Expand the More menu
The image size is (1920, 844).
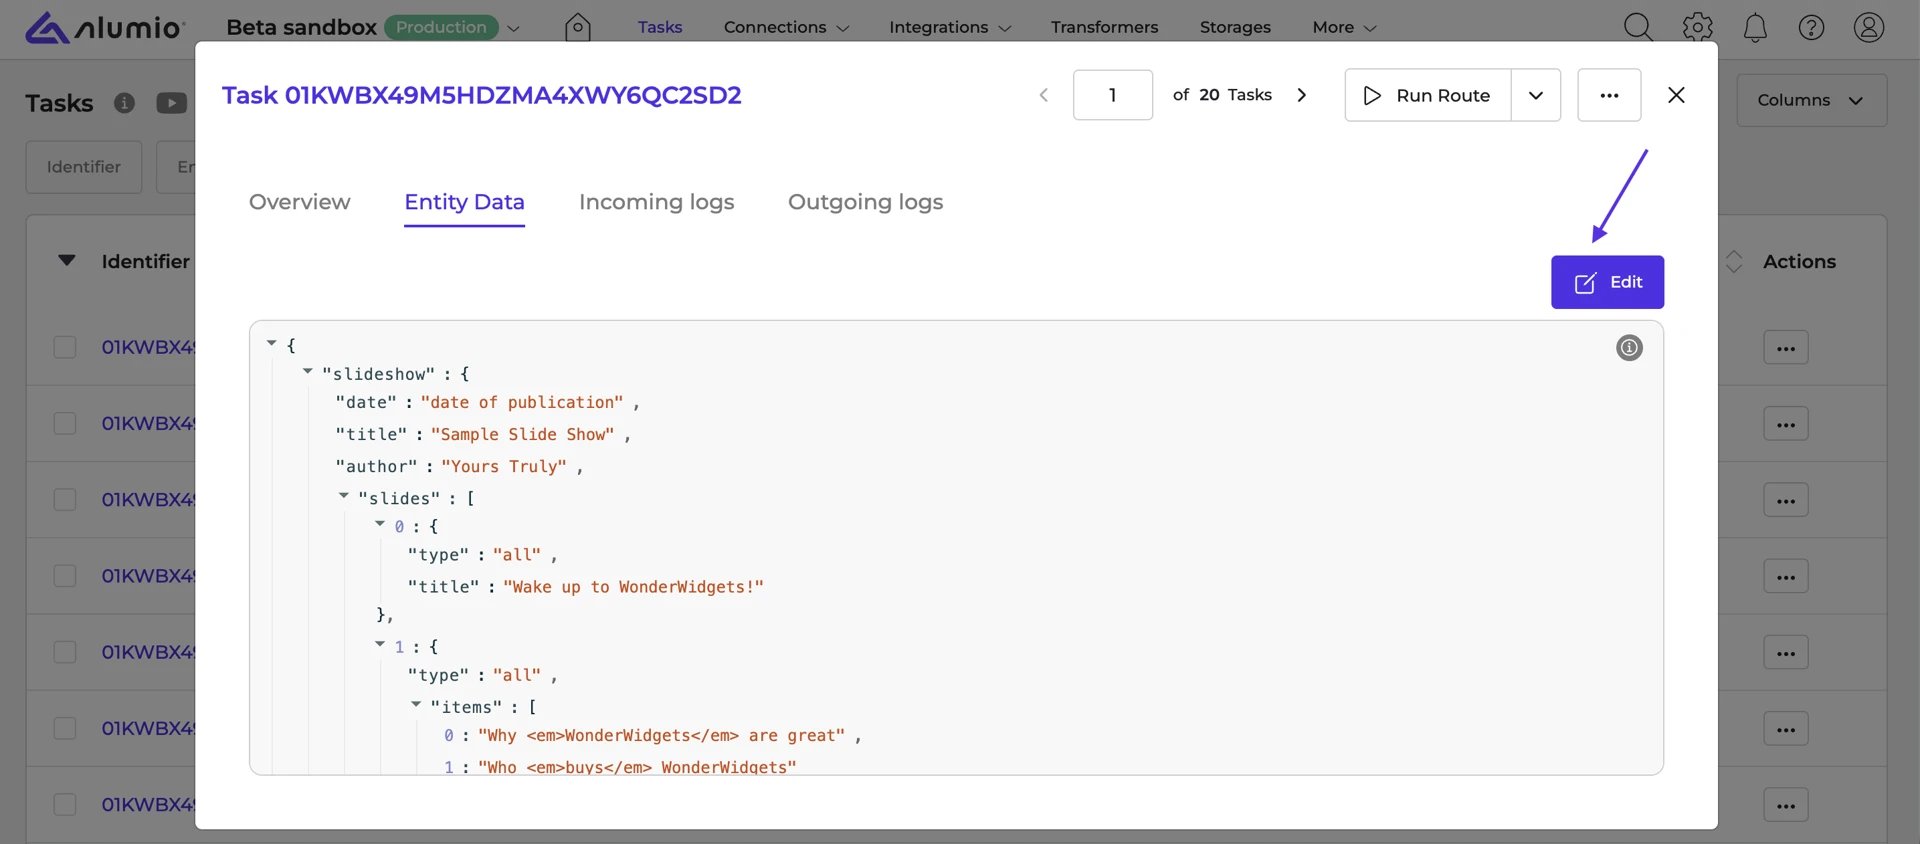(1344, 27)
